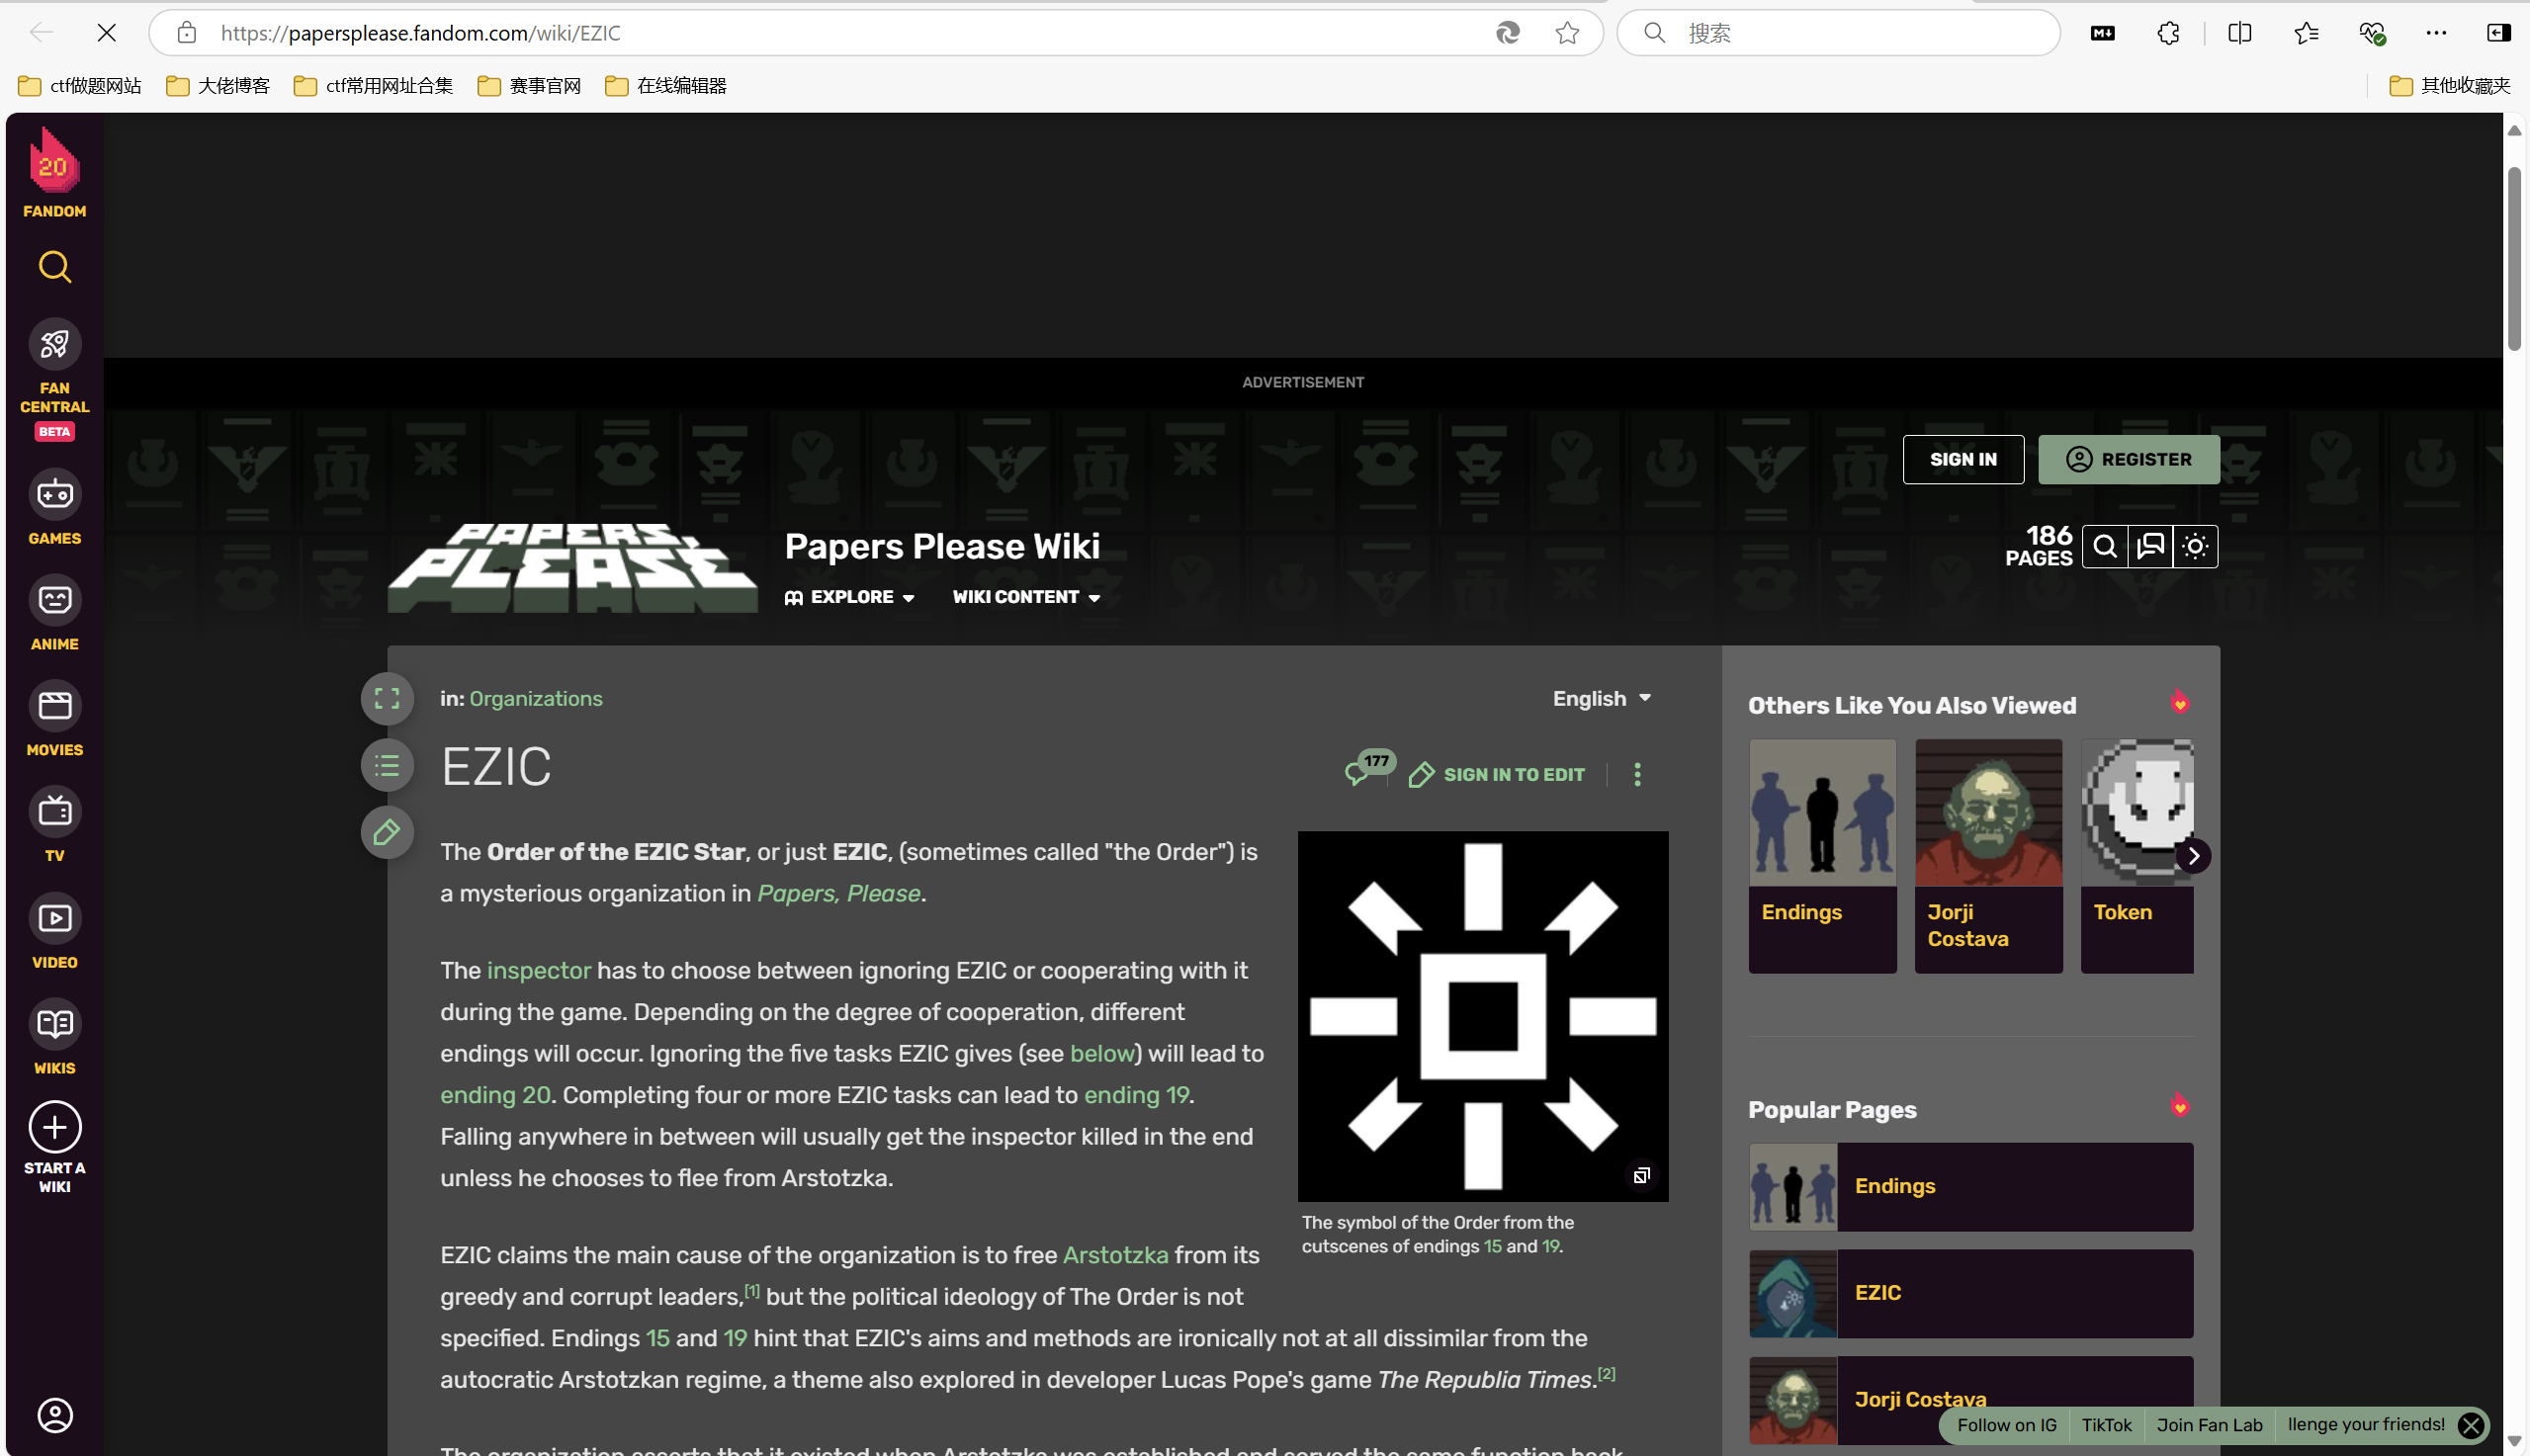The height and width of the screenshot is (1456, 2530).
Task: Open 其他收藏夹 bookmarks folder
Action: click(2449, 86)
